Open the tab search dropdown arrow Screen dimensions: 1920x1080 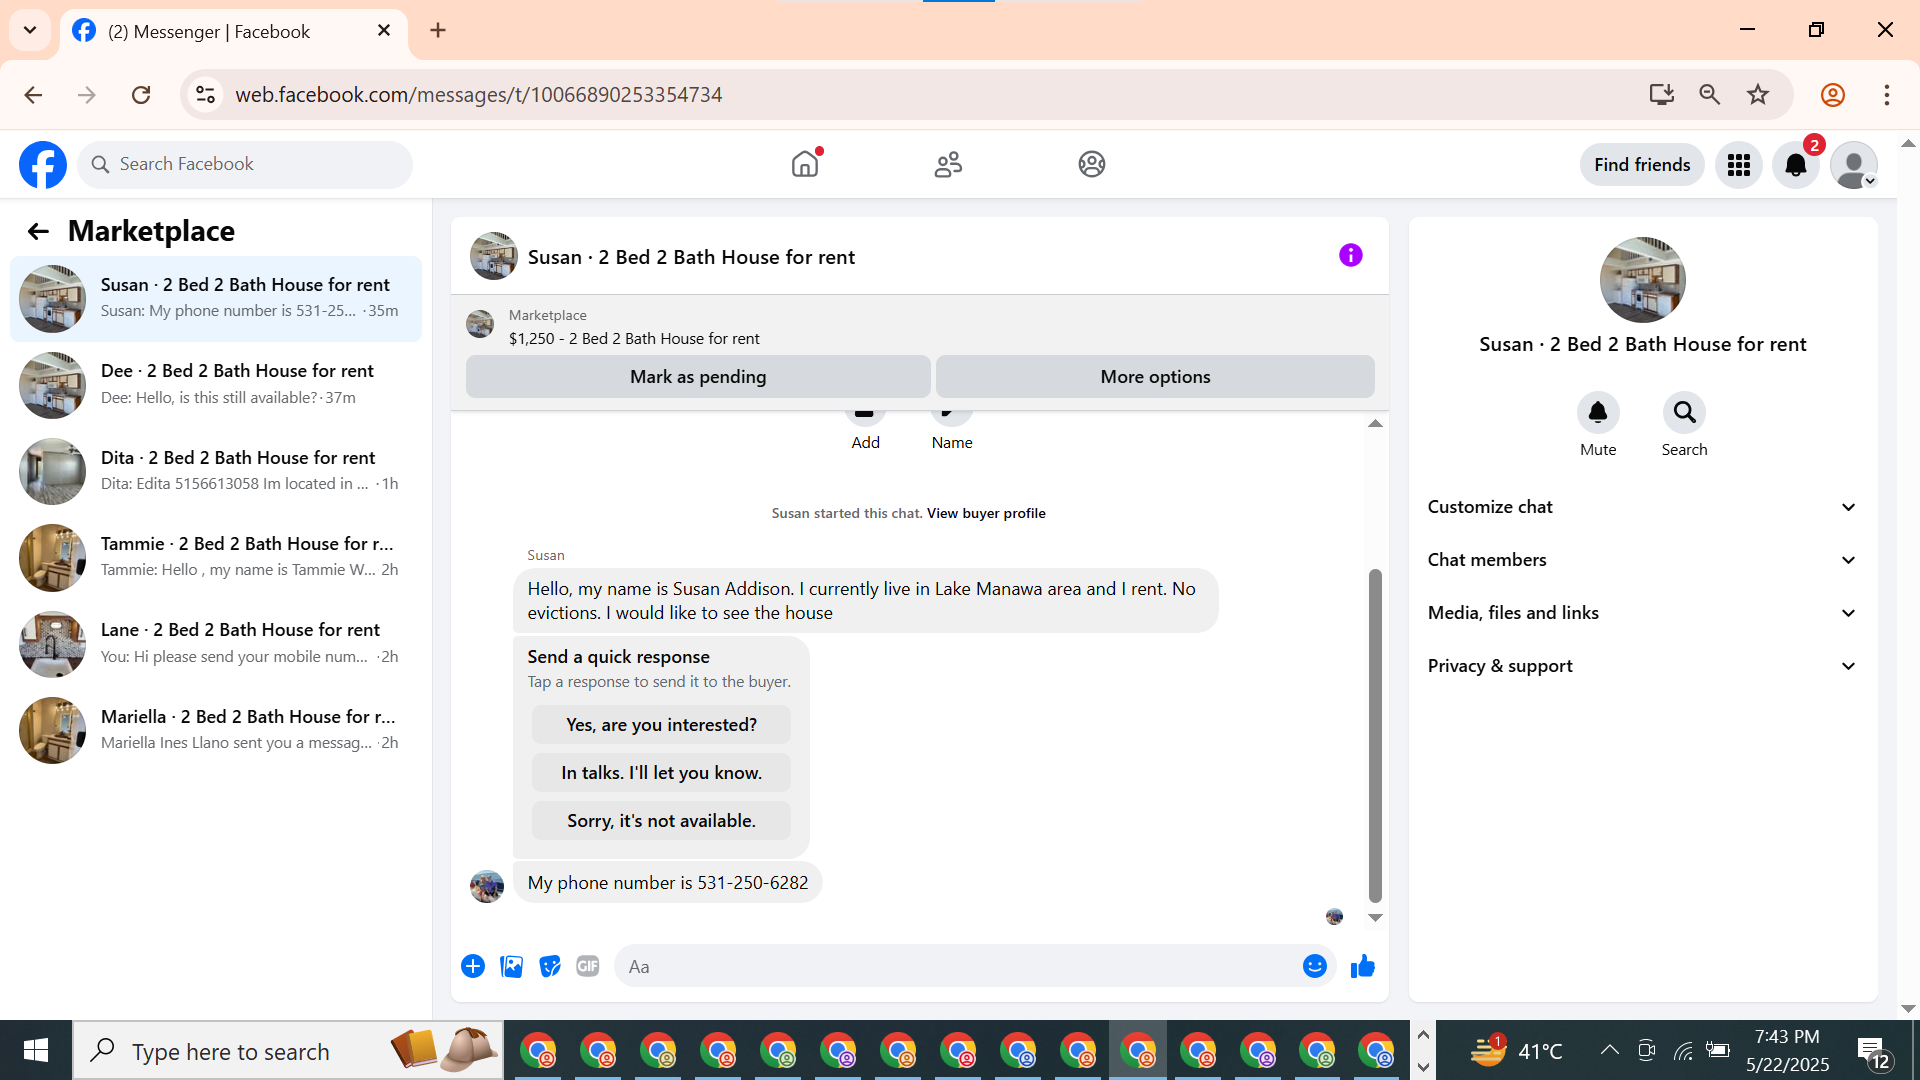click(x=30, y=30)
